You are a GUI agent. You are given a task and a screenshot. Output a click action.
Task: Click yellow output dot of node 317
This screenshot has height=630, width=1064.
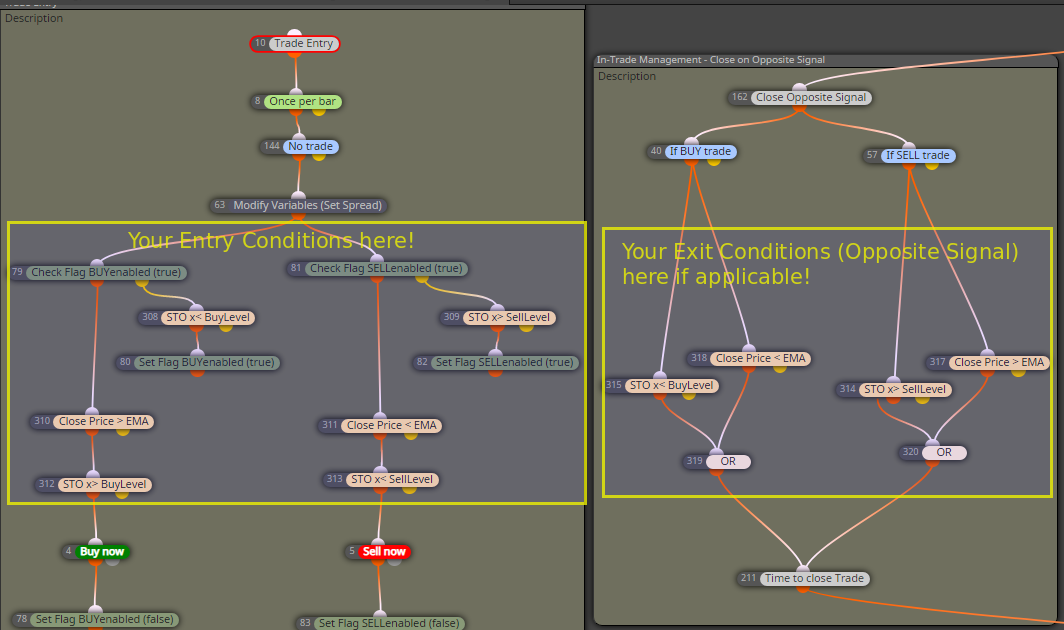point(1019,371)
